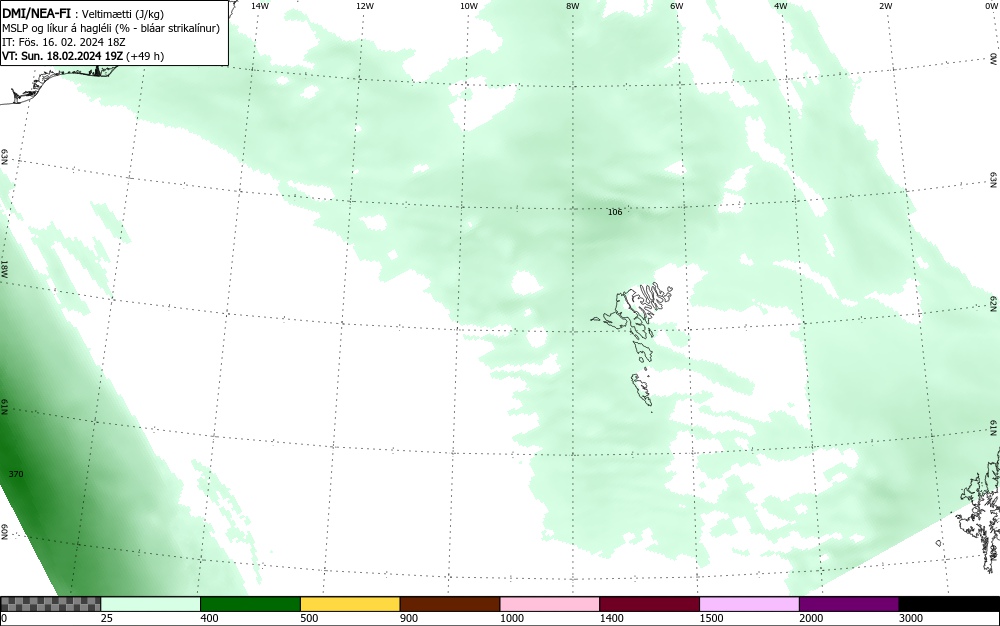Click legend tick value 500

309,618
